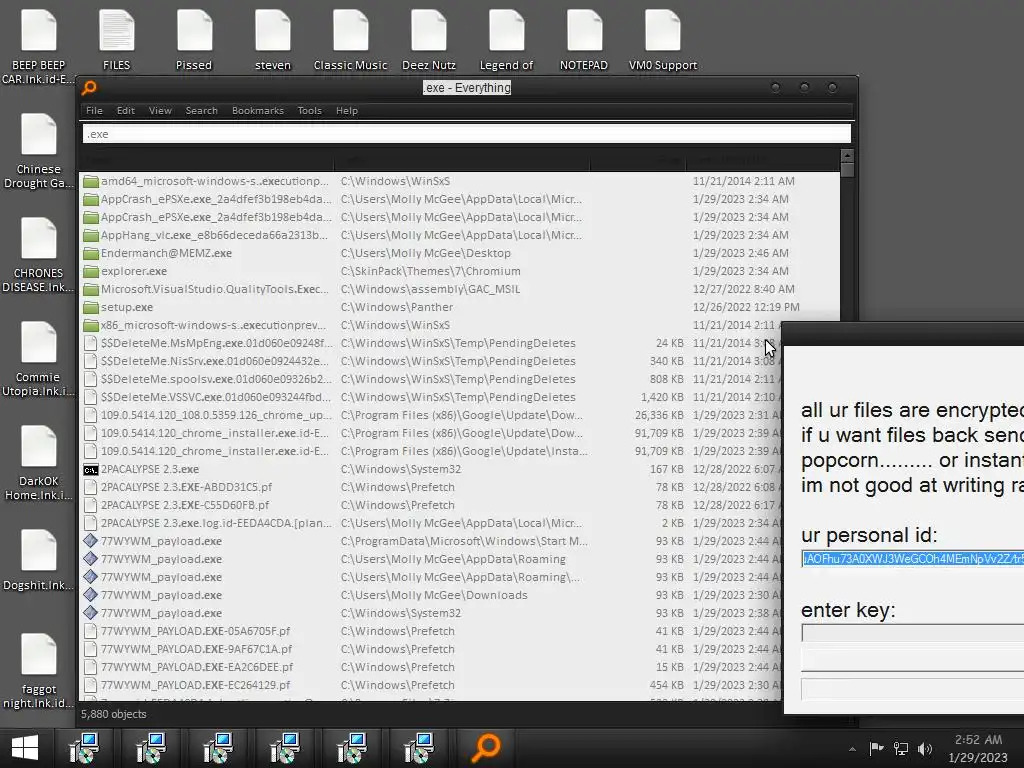
Task: Select 2PACALYPSE 2.3.EXE-ABDD31C5.pf result
Action: click(430, 487)
